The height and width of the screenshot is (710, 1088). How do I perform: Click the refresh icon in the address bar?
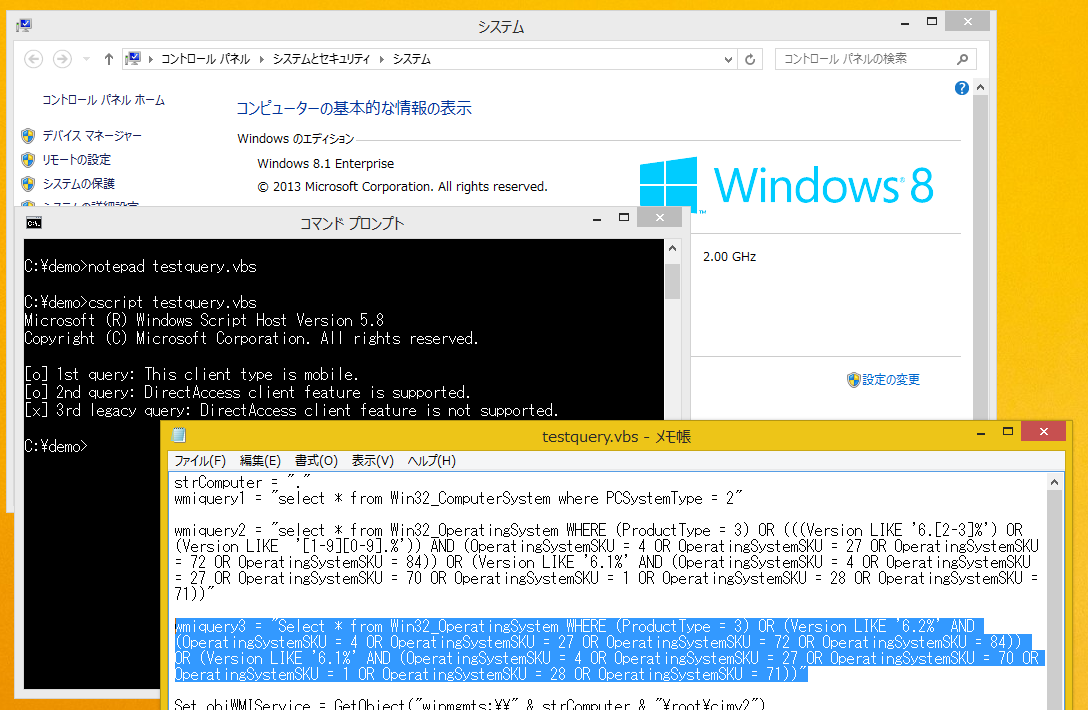coord(750,59)
